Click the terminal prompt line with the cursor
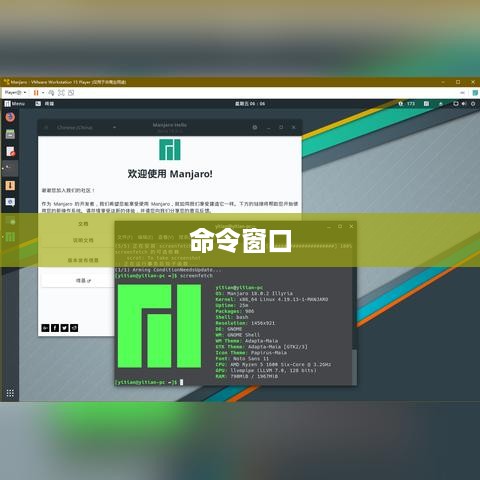 tap(149, 382)
